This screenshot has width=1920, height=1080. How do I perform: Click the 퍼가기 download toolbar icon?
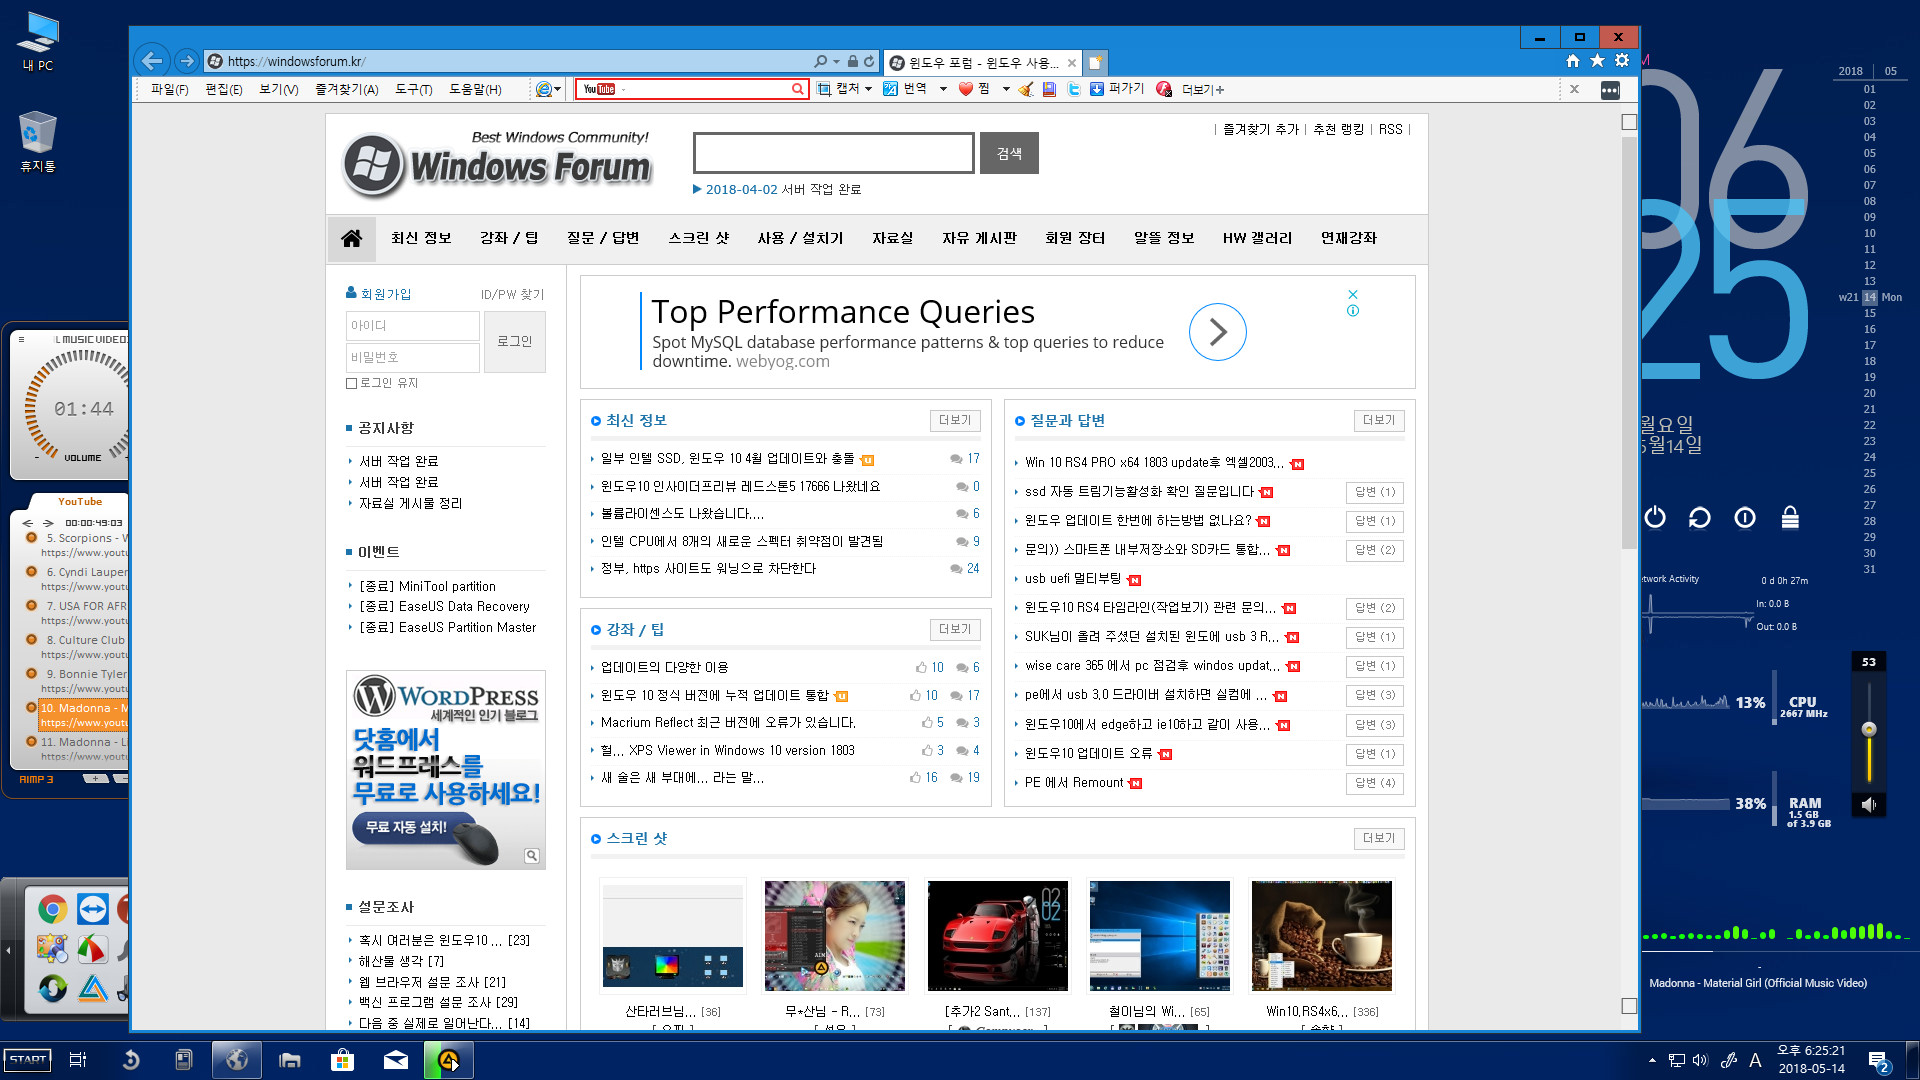point(1097,89)
